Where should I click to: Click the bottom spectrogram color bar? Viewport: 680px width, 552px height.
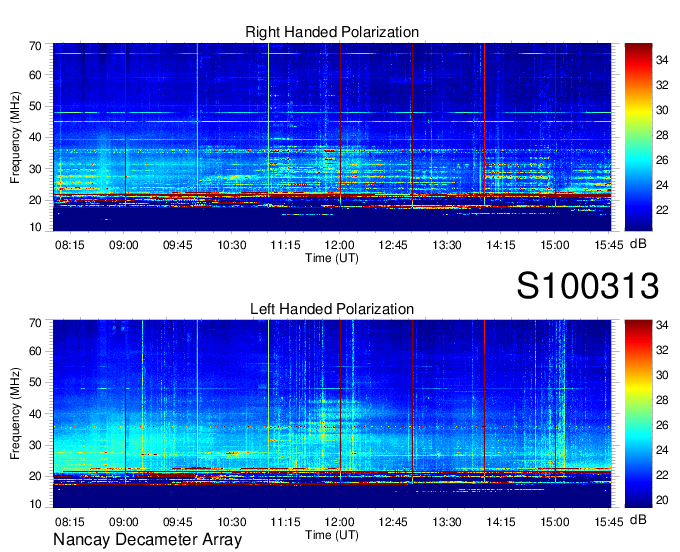pyautogui.click(x=638, y=414)
